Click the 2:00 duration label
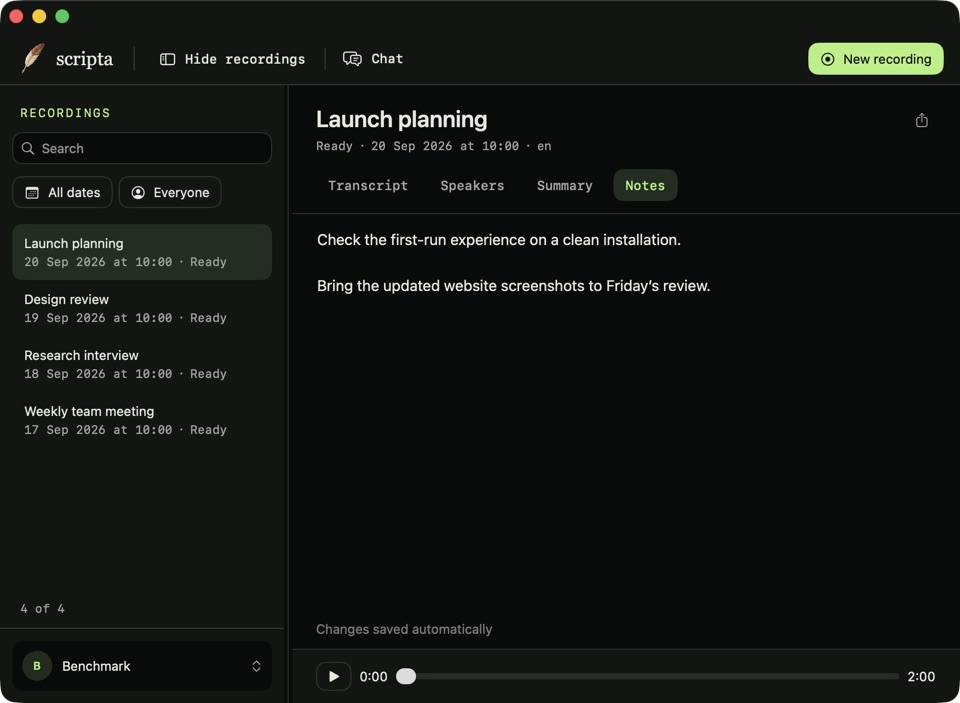Screen dimensions: 960x703 tap(921, 677)
